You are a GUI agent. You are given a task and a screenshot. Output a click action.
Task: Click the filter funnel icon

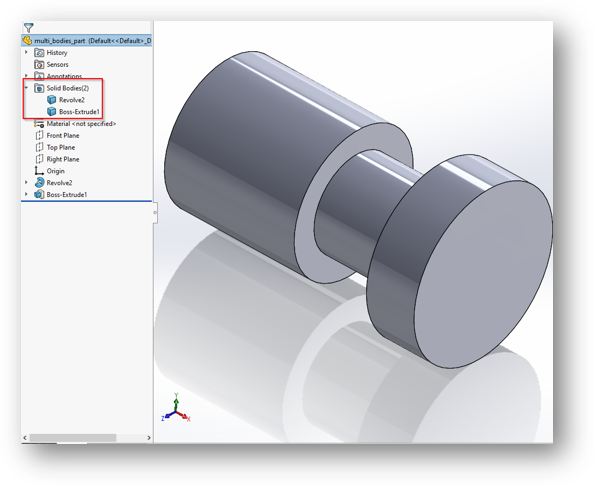pos(29,28)
